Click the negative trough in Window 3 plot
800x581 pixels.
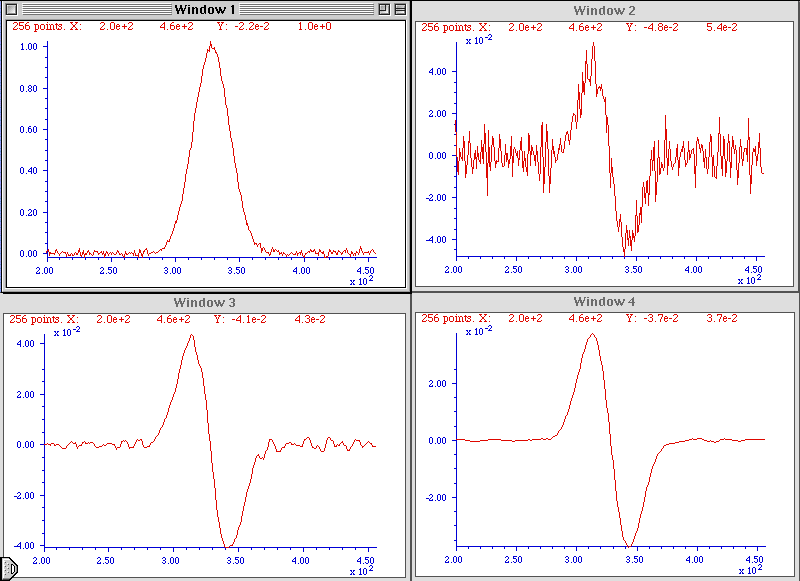[x=229, y=545]
